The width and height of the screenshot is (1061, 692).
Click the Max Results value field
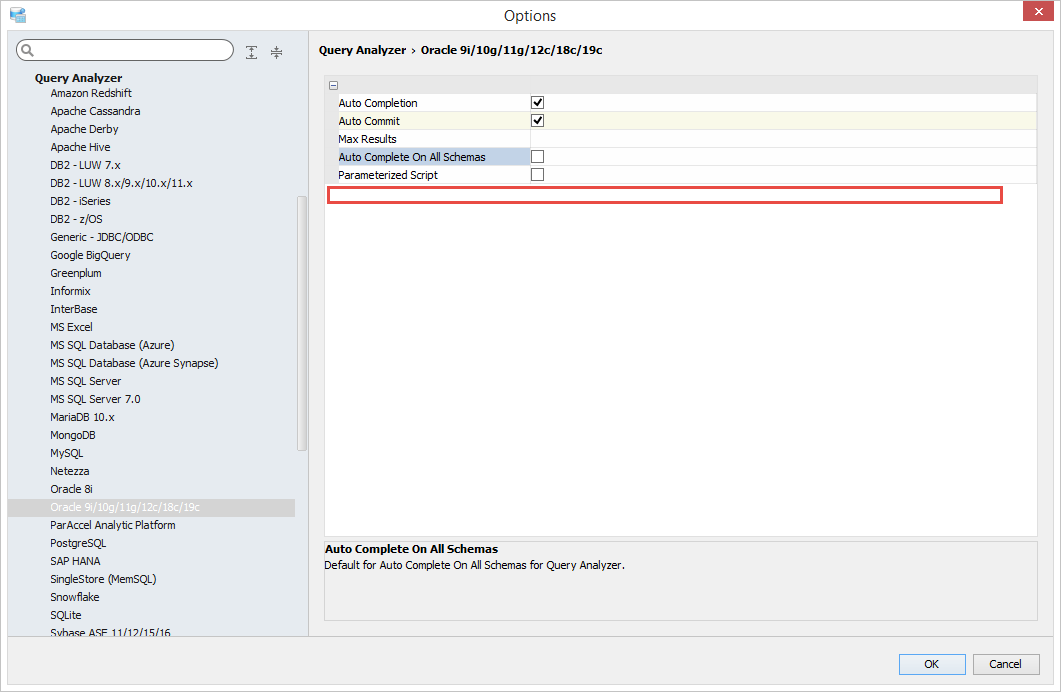(x=780, y=139)
